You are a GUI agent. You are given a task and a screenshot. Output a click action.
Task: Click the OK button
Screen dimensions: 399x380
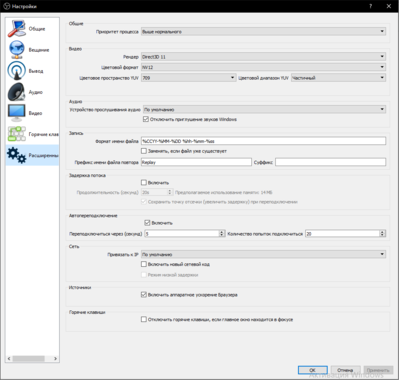click(x=312, y=370)
